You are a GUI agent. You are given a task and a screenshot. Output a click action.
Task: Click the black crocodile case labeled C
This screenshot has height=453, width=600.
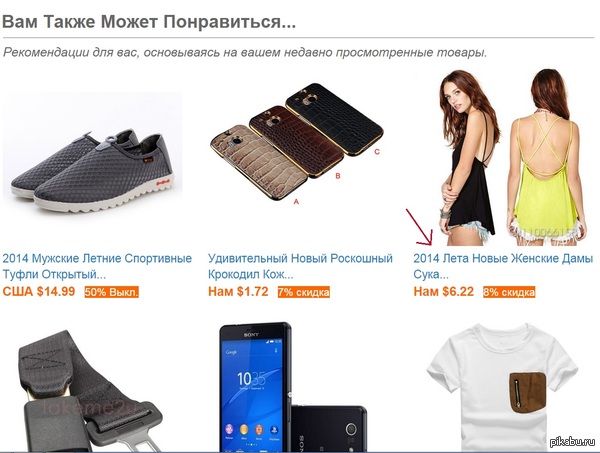point(334,117)
